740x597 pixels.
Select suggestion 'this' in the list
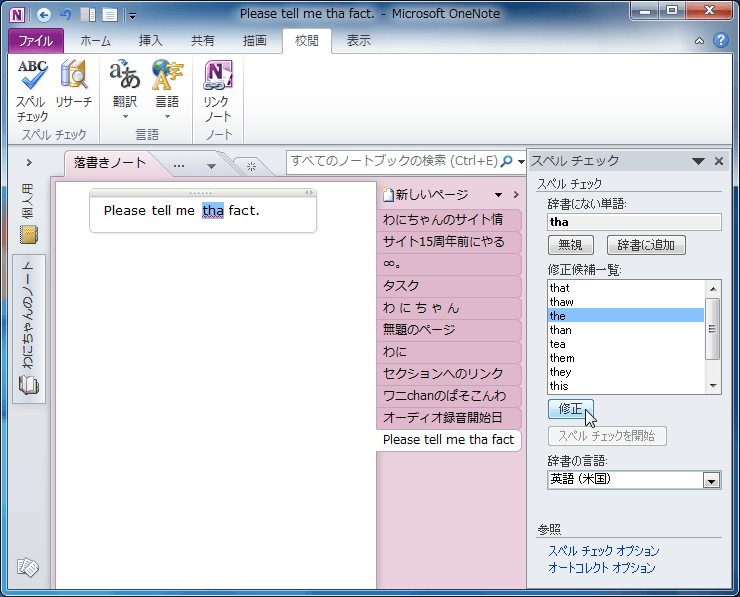pyautogui.click(x=626, y=386)
